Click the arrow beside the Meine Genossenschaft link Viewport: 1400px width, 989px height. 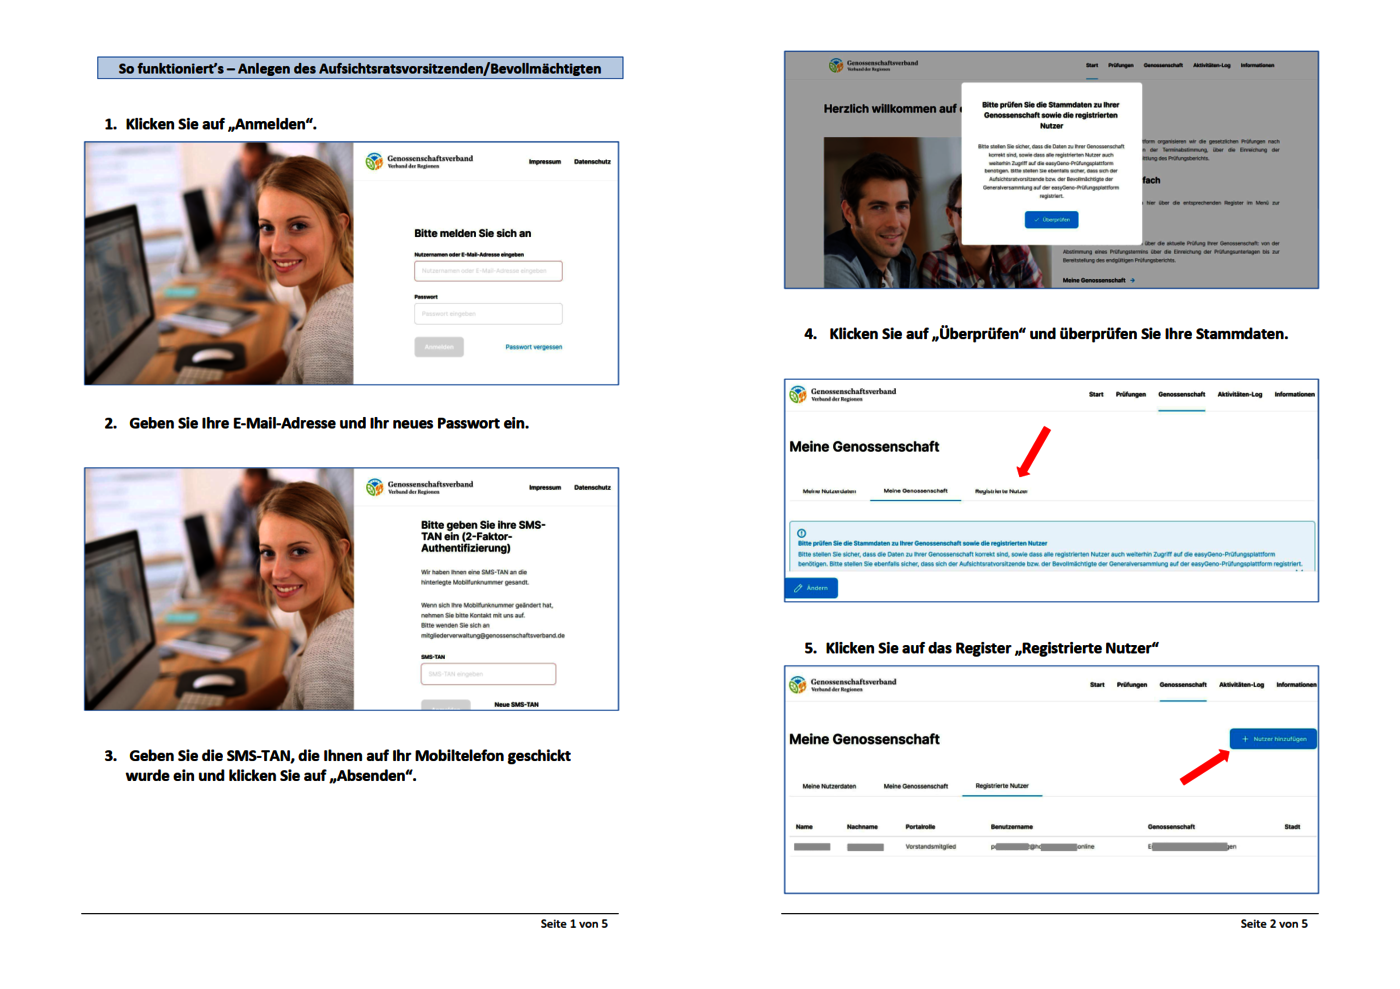pyautogui.click(x=1132, y=280)
